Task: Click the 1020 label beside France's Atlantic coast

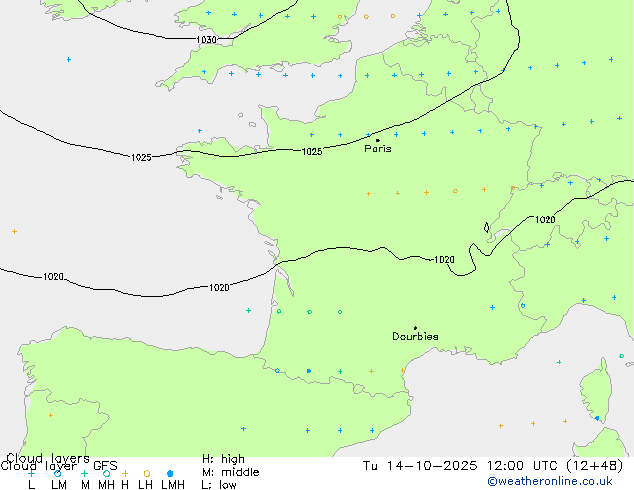Action: pos(219,287)
